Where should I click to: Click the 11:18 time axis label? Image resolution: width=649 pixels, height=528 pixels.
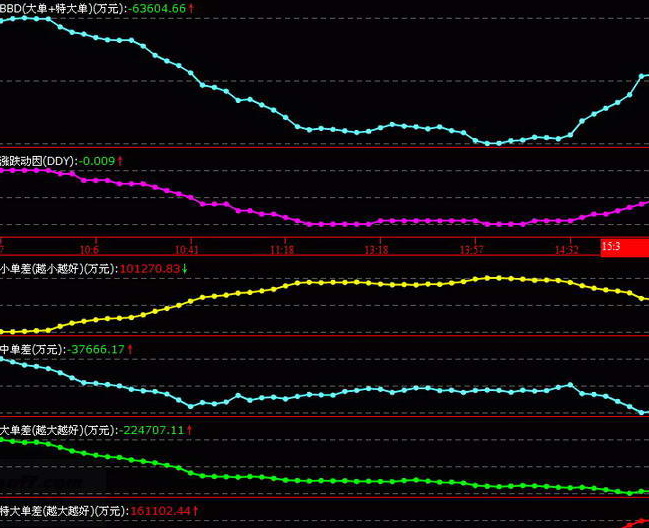[x=283, y=248]
